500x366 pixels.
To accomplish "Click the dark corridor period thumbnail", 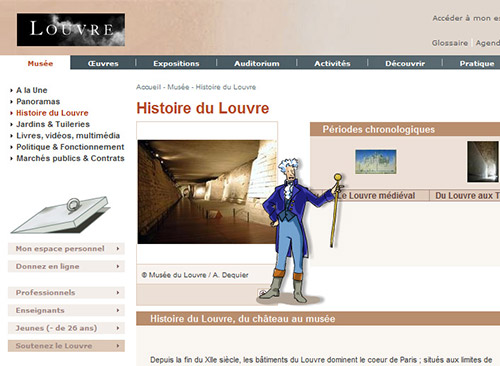I will [x=483, y=162].
